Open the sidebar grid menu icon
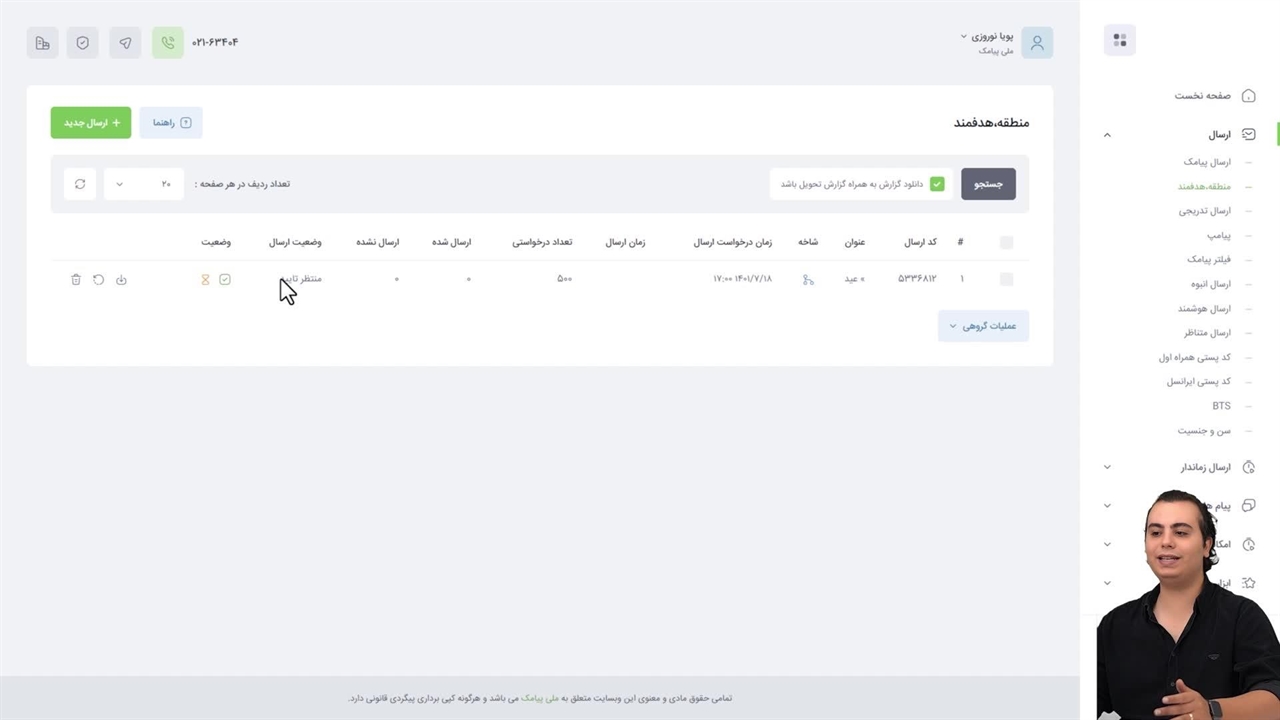 tap(1119, 40)
